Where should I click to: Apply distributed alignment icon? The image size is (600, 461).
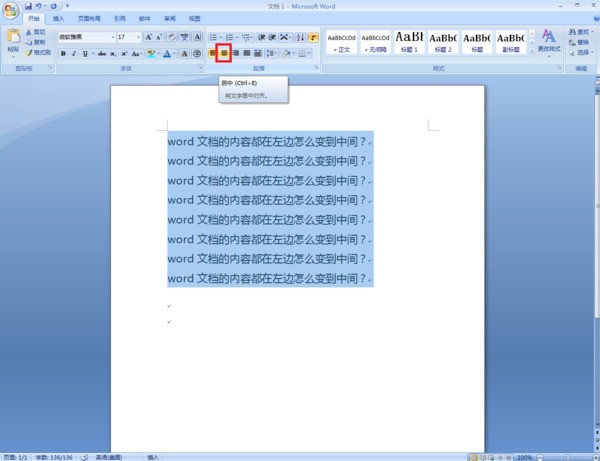pyautogui.click(x=258, y=53)
